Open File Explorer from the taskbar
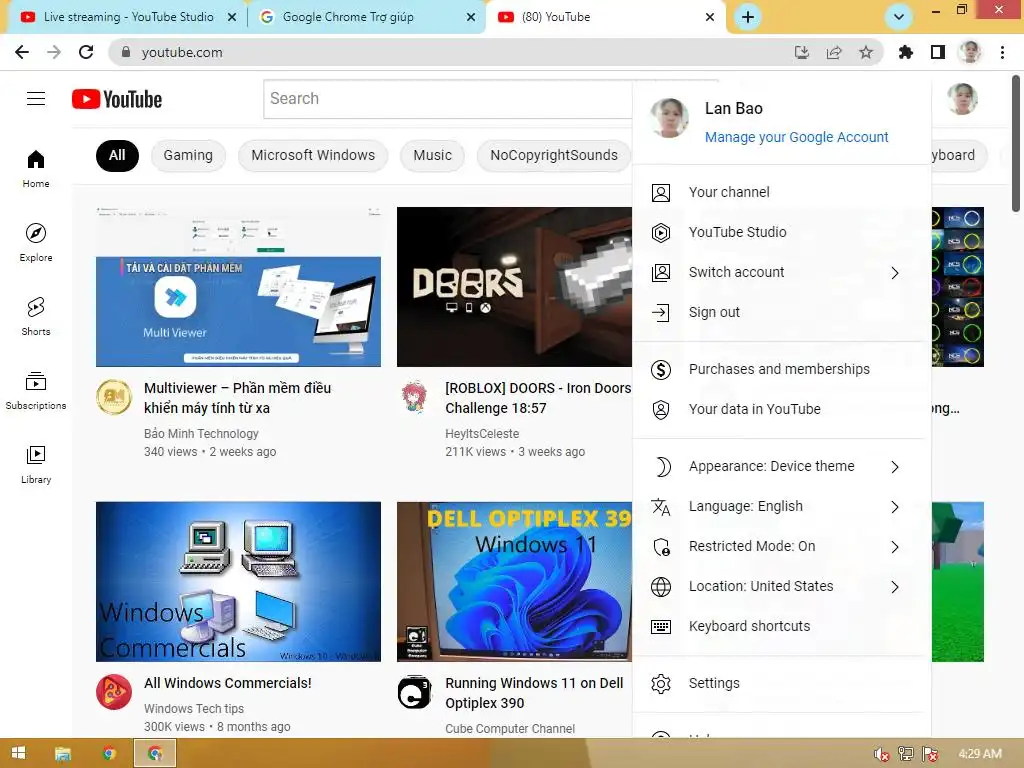 [63, 754]
